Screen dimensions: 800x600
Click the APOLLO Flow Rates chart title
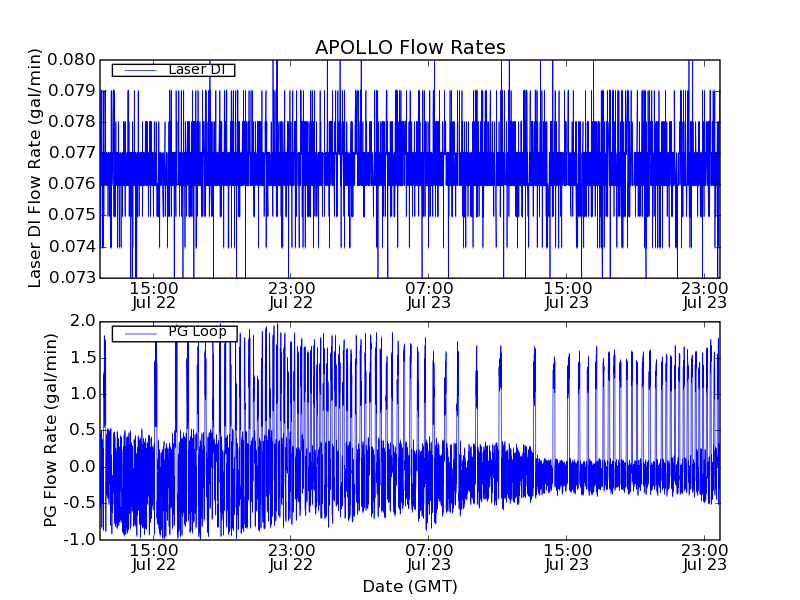tap(410, 47)
